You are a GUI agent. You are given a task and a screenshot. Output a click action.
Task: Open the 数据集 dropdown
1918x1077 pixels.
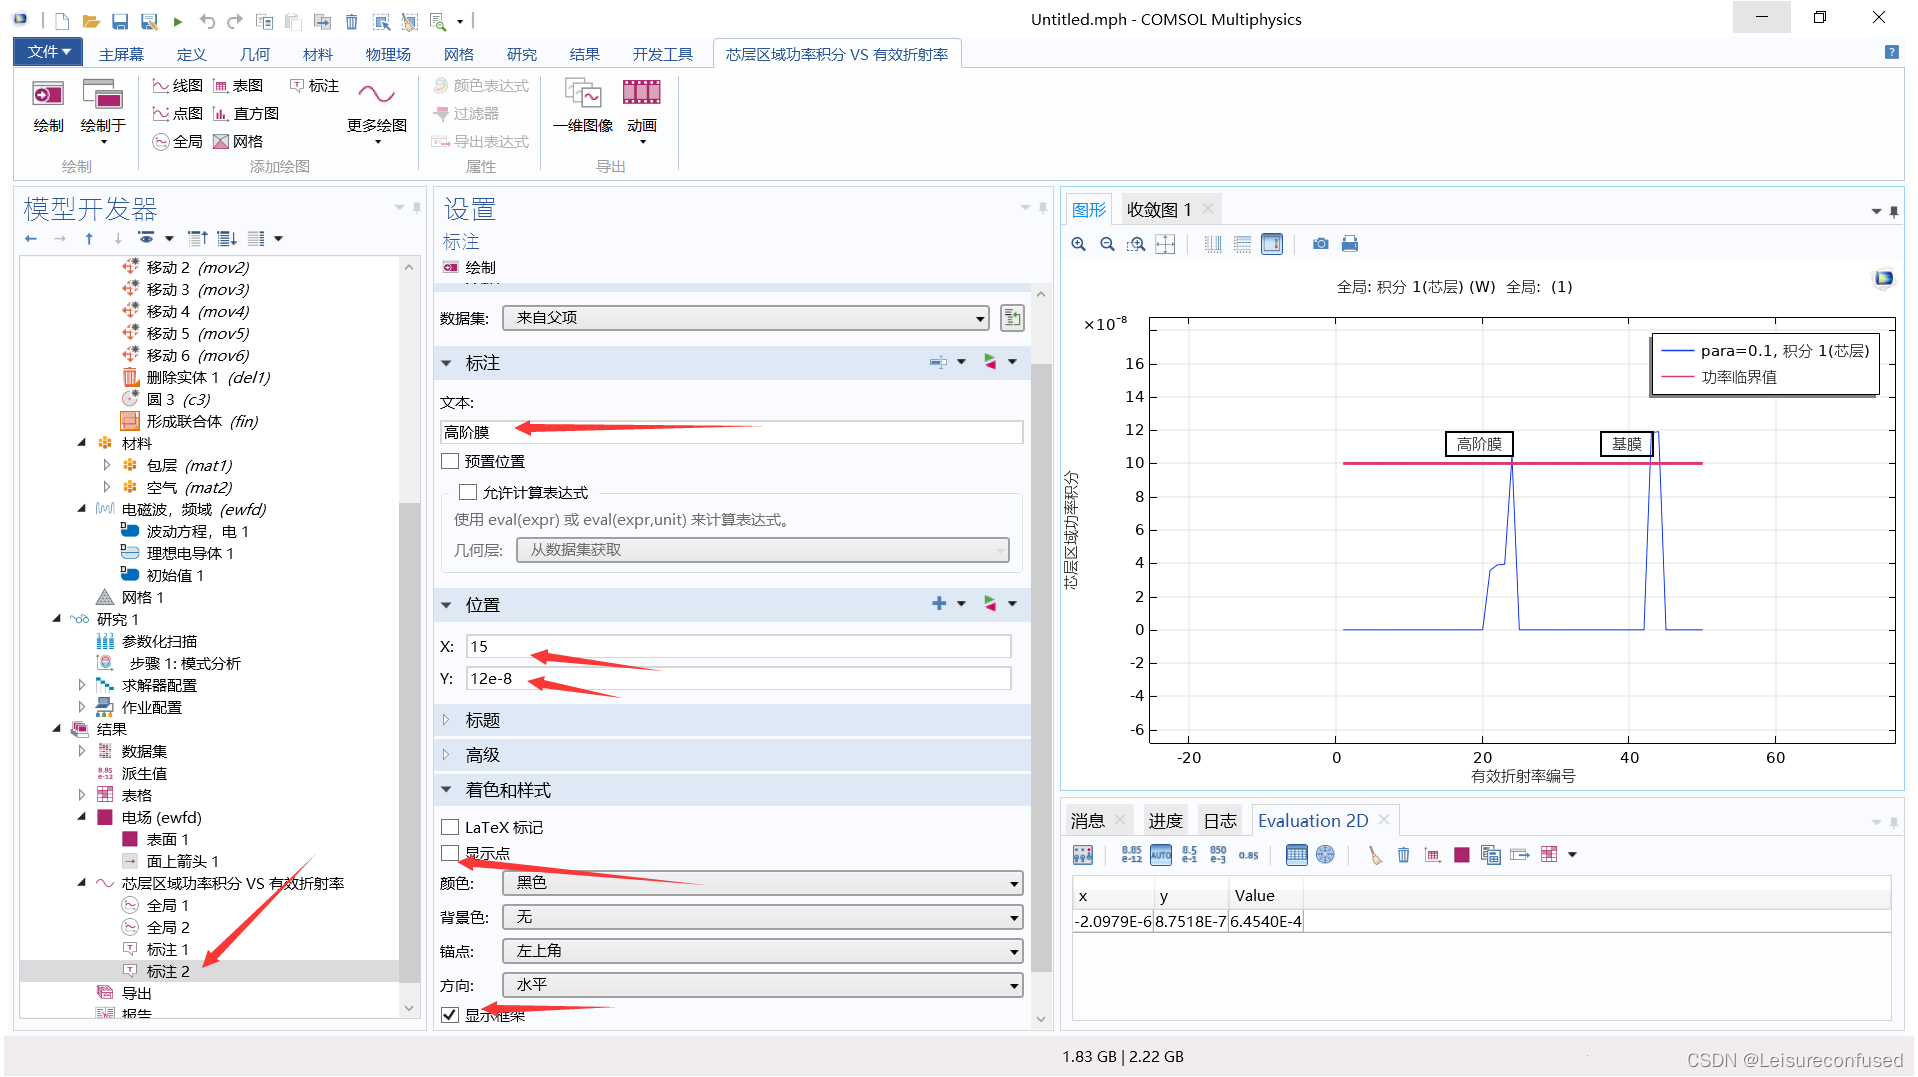pyautogui.click(x=746, y=318)
